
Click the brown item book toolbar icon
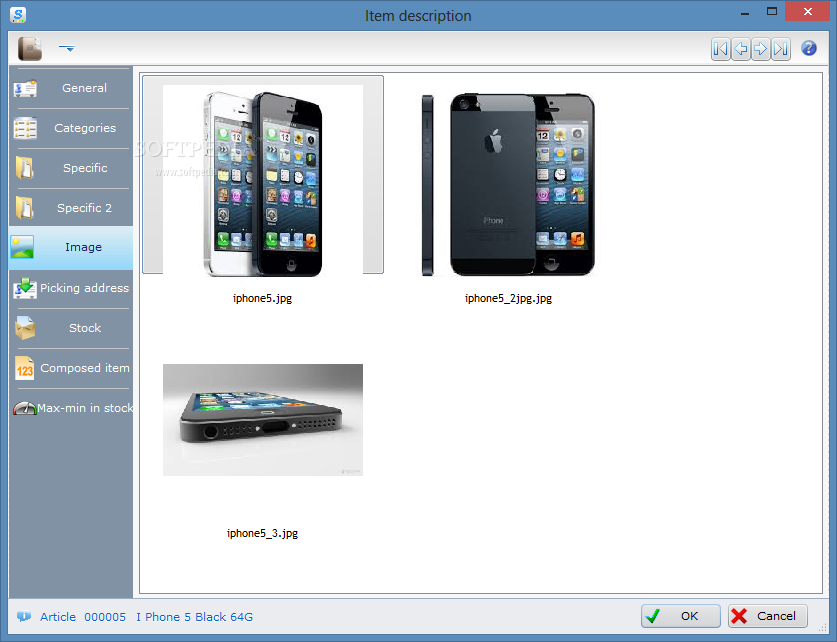pos(30,49)
